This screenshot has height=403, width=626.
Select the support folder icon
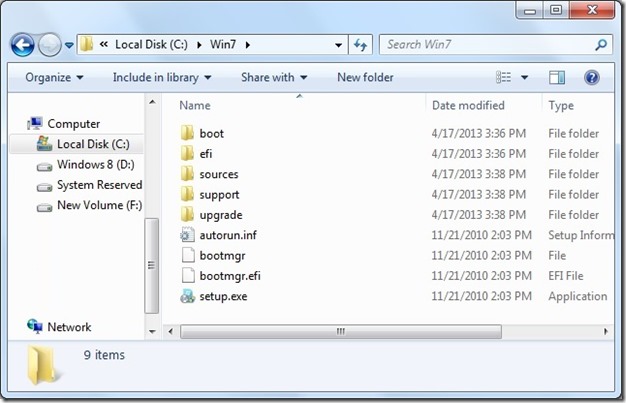[x=187, y=194]
